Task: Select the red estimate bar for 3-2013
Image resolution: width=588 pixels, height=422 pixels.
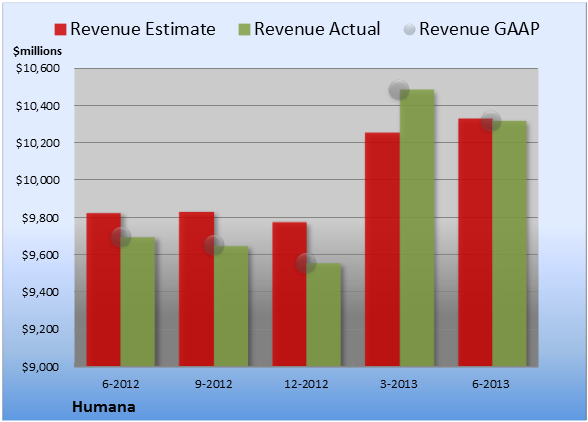Action: pyautogui.click(x=382, y=249)
